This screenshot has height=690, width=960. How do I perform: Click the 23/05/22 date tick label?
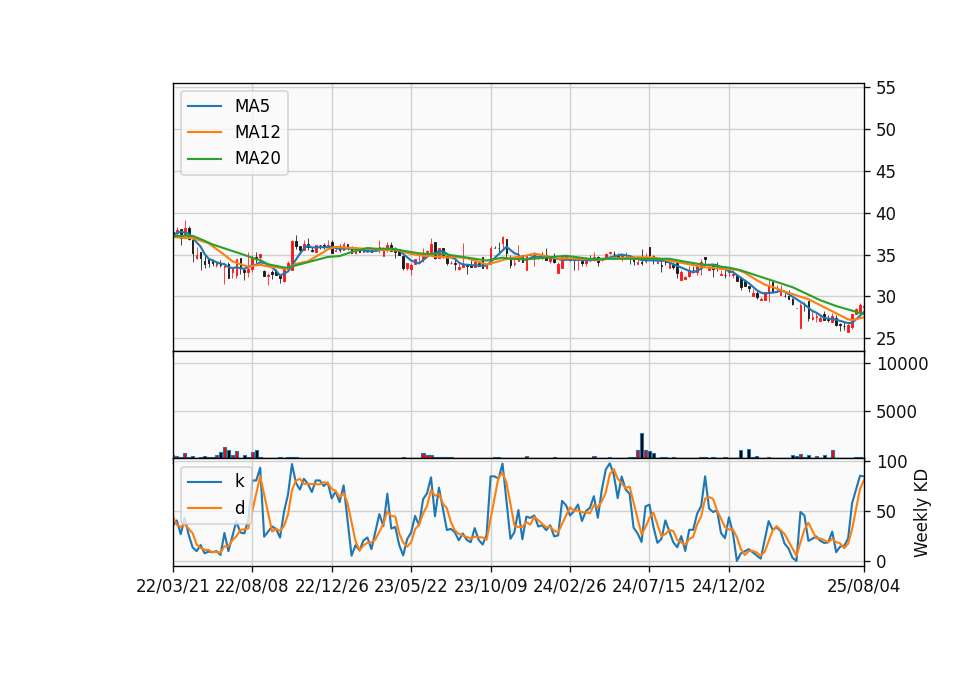(411, 587)
